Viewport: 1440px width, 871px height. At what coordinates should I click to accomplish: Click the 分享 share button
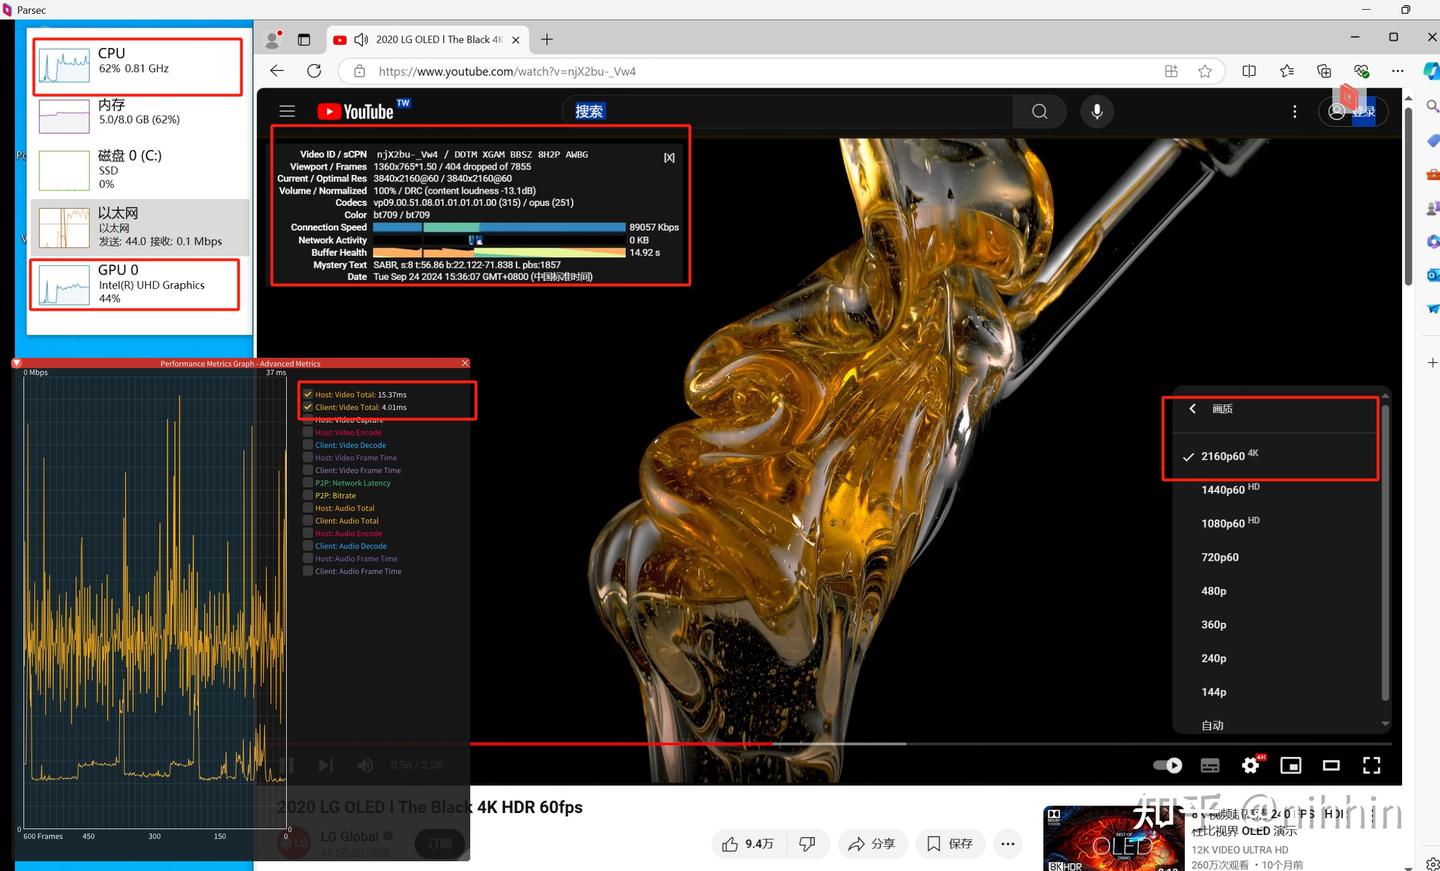[872, 844]
